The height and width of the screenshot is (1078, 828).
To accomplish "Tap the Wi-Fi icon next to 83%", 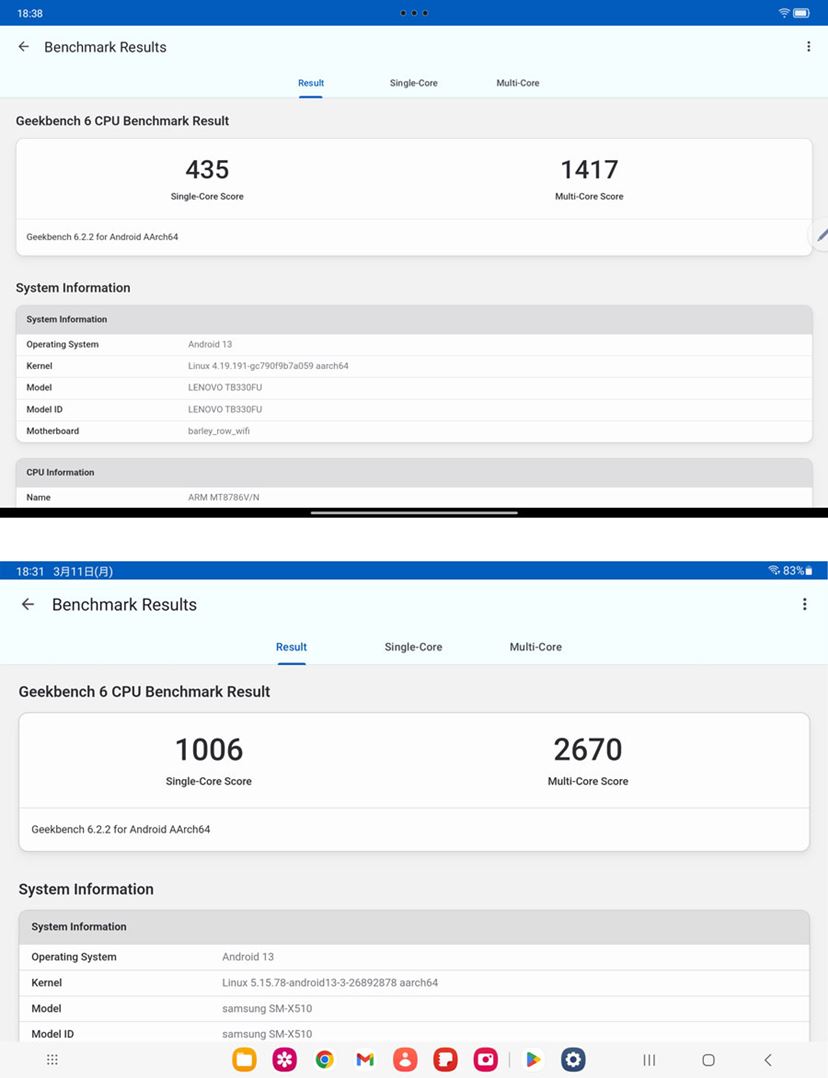I will (x=774, y=571).
